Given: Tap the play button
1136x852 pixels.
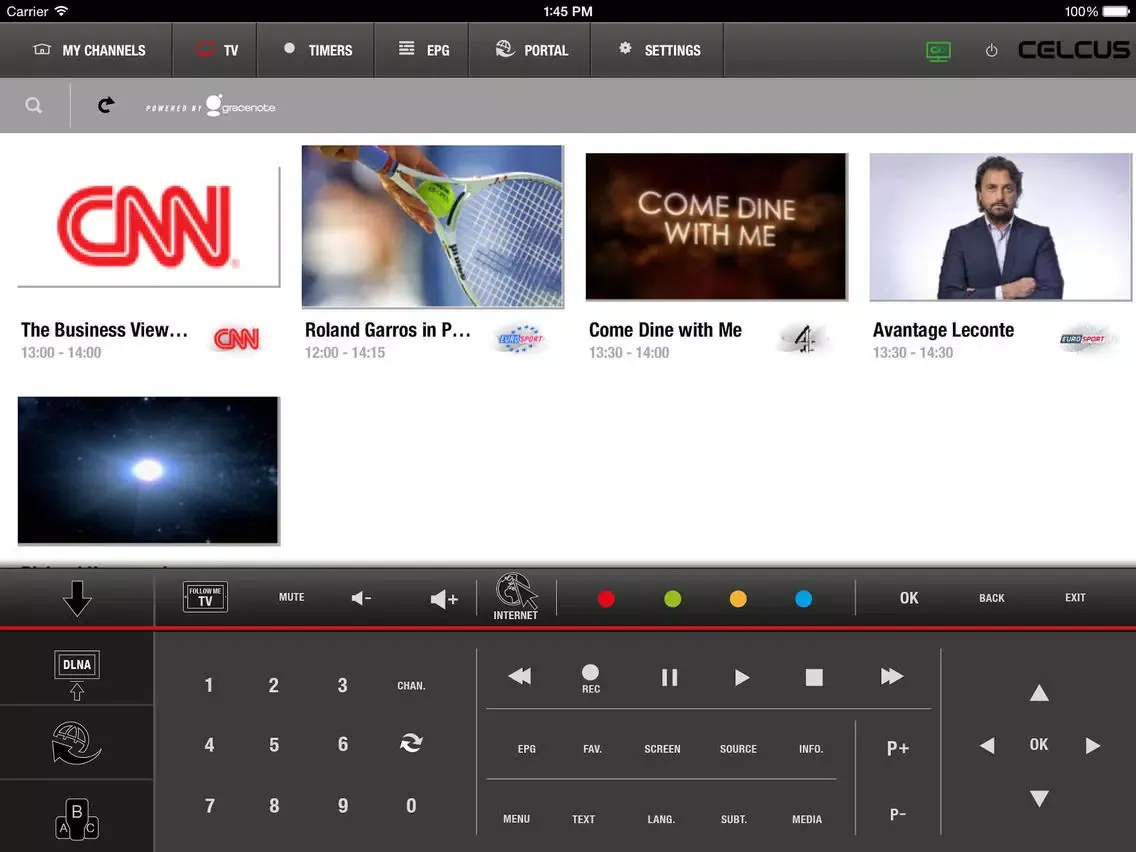Looking at the screenshot, I should [742, 677].
